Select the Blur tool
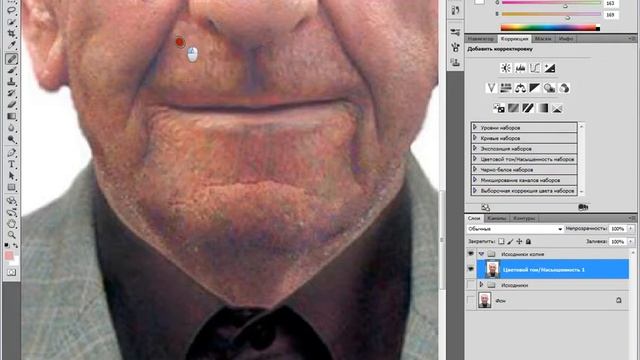 point(11,128)
